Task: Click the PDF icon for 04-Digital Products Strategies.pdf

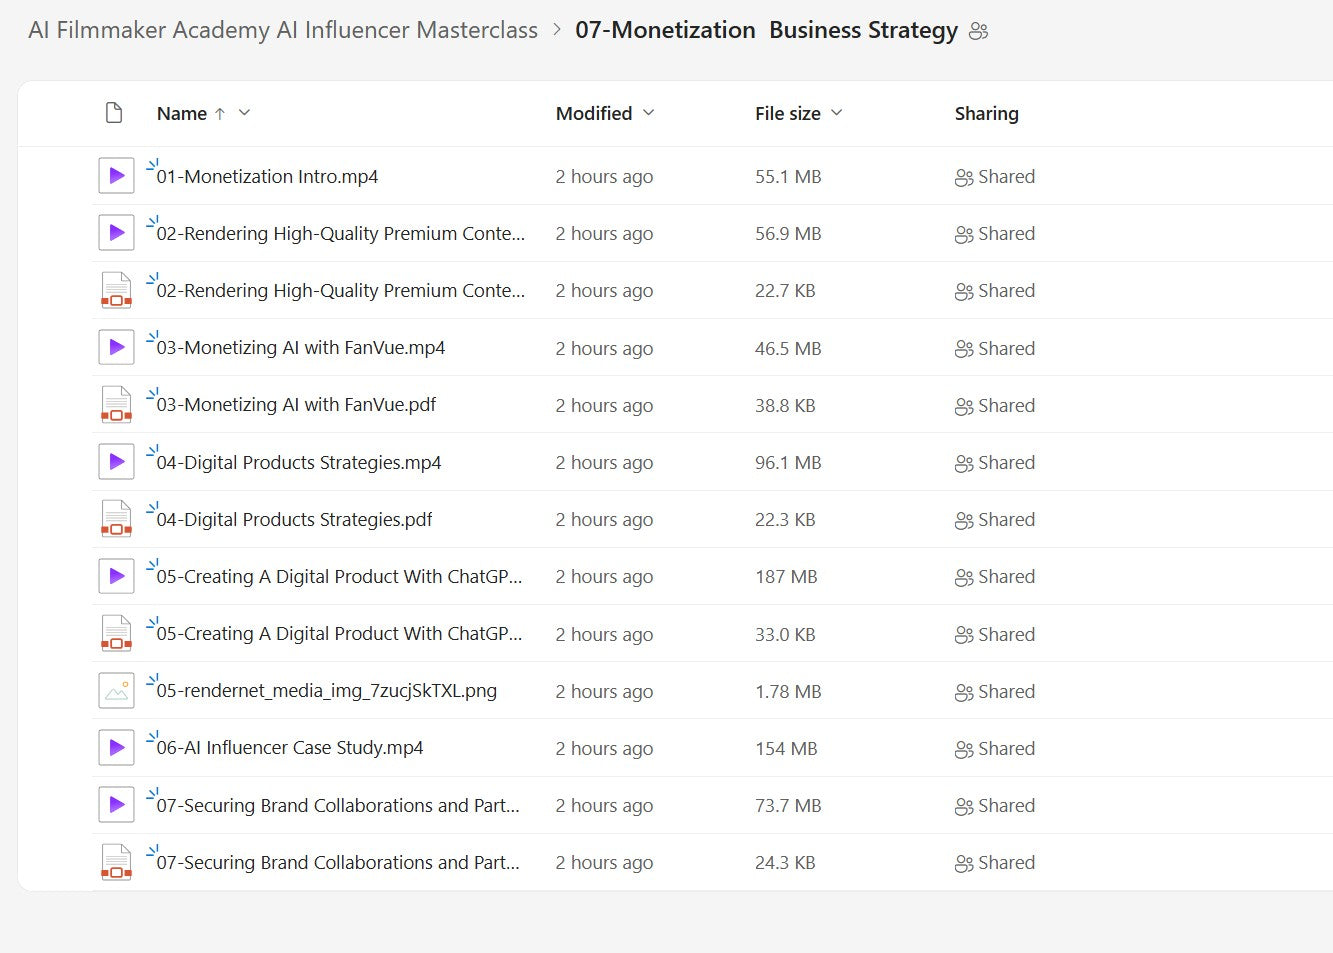Action: click(x=117, y=519)
